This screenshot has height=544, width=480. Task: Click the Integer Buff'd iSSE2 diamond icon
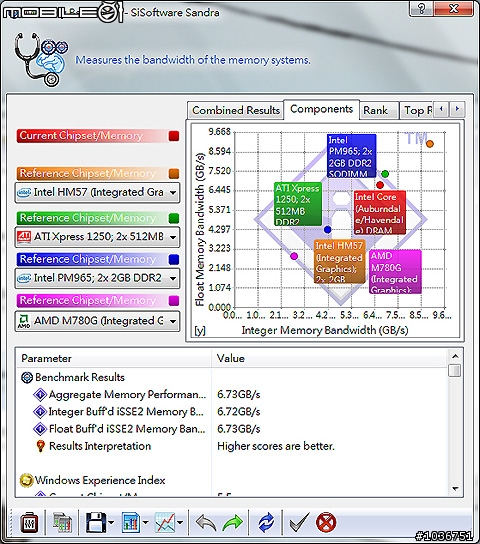[x=40, y=412]
